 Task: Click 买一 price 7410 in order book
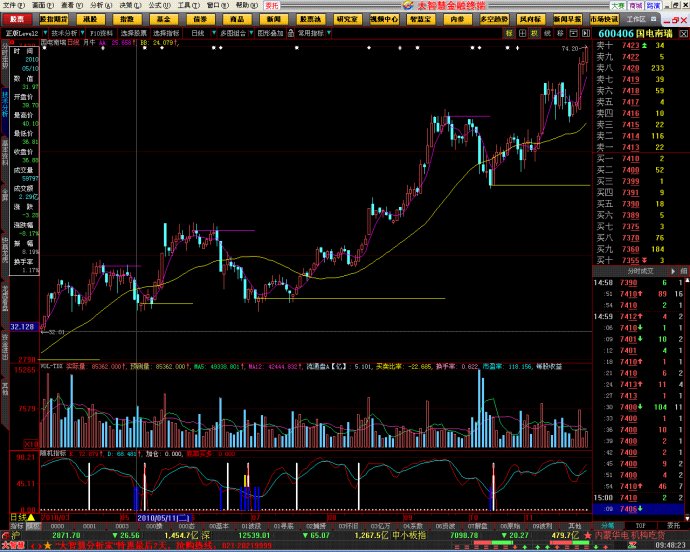pos(630,159)
